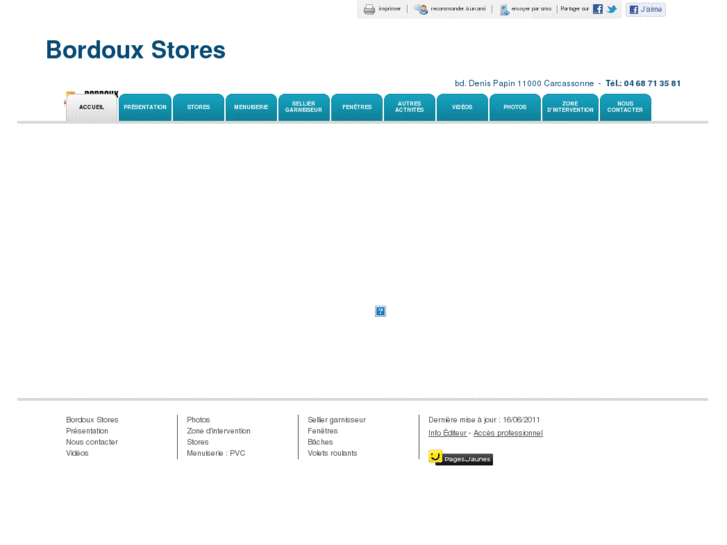The image size is (727, 545).
Task: Open the Vidéos tab
Action: pos(462,108)
